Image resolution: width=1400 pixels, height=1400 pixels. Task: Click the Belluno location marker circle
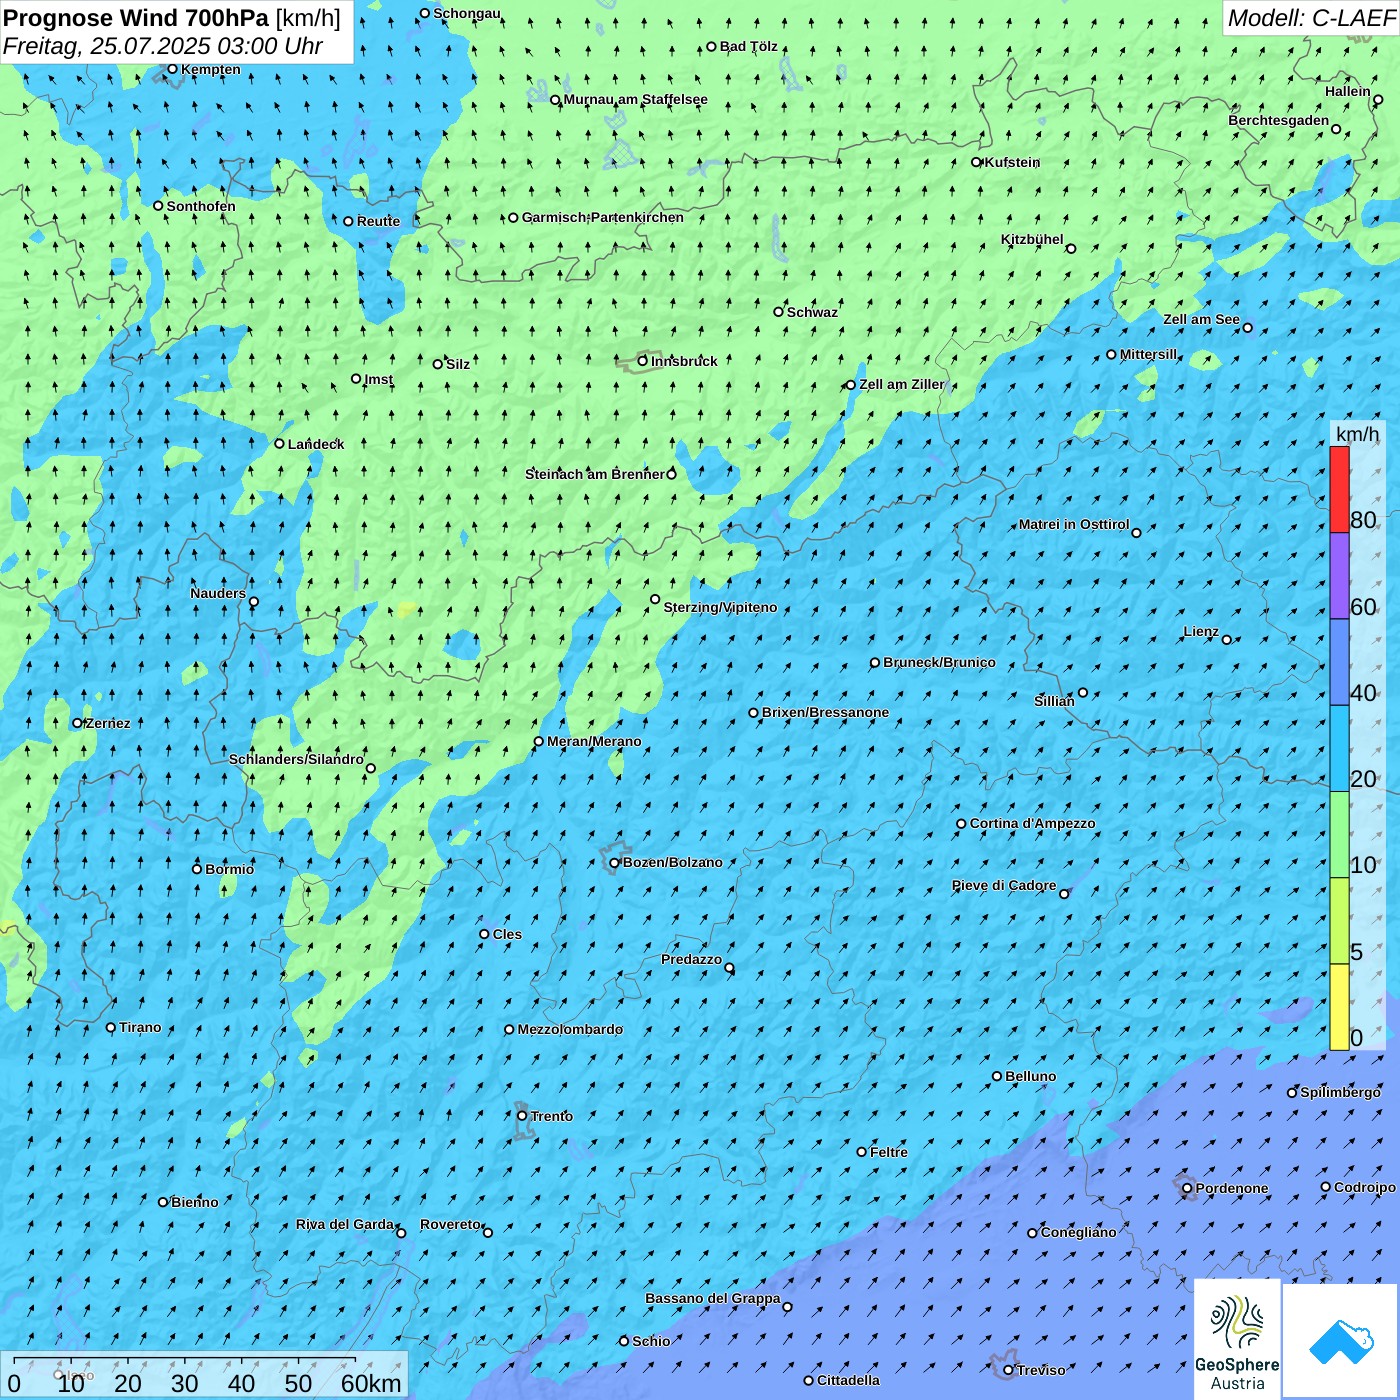tap(997, 1076)
